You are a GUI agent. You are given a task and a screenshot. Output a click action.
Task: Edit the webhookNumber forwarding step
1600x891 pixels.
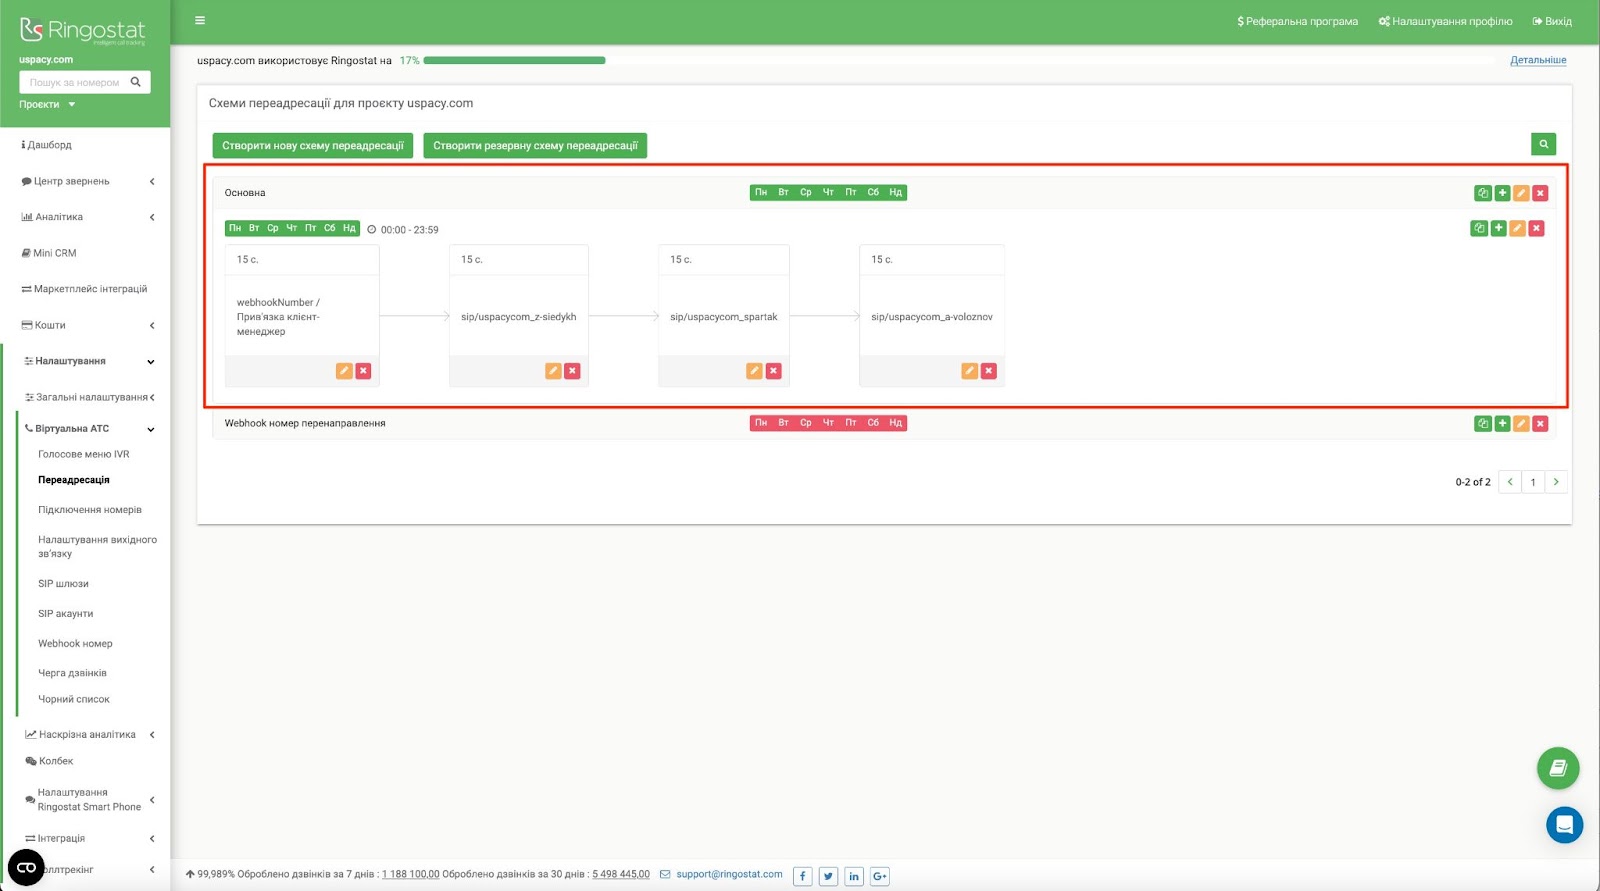344,371
